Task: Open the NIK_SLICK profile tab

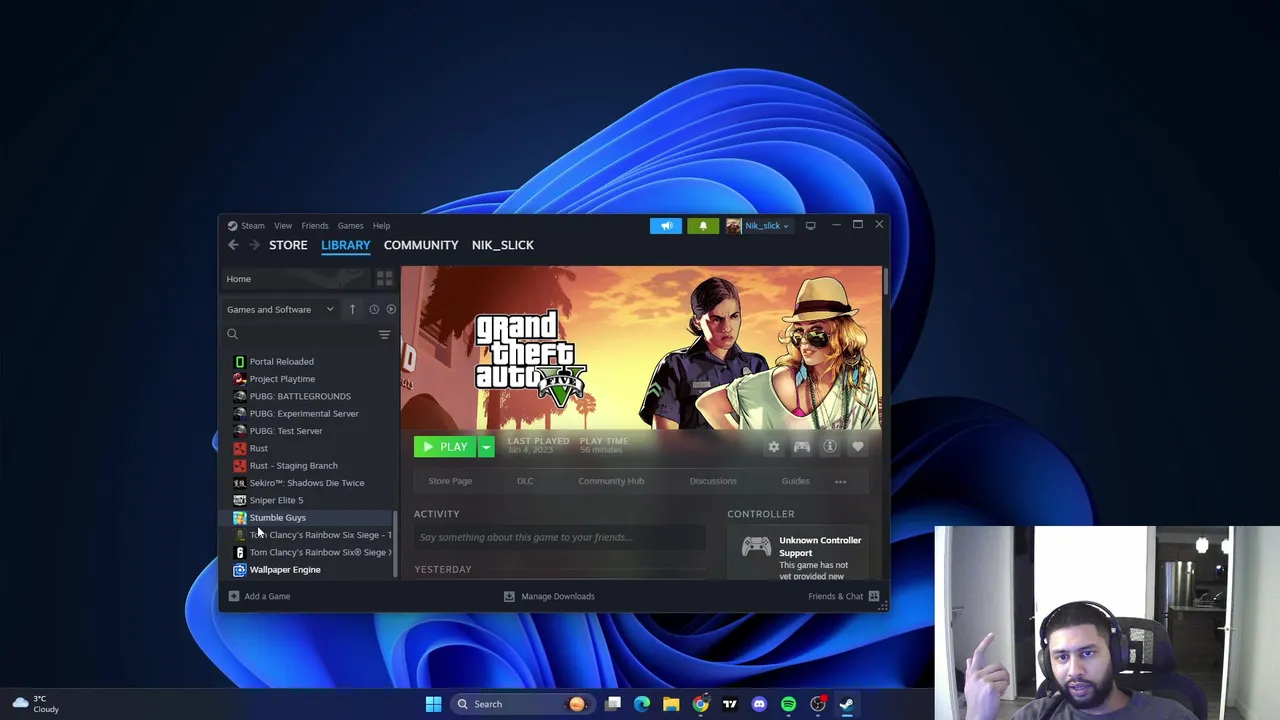Action: [x=503, y=245]
